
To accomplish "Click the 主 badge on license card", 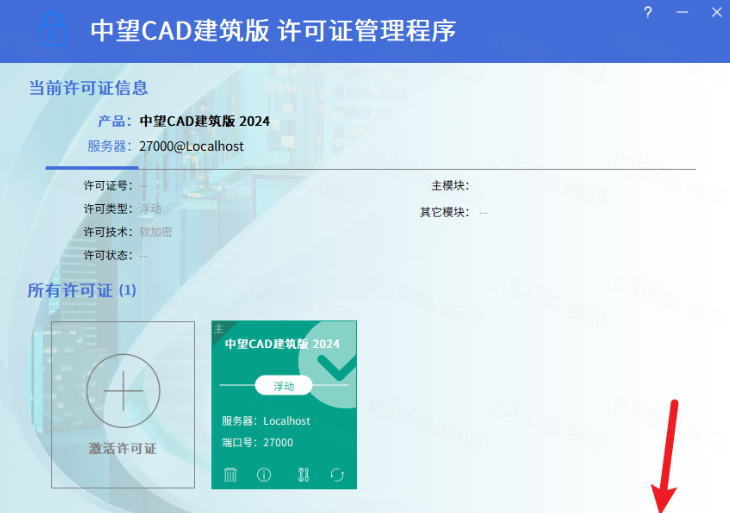I will 219,328.
